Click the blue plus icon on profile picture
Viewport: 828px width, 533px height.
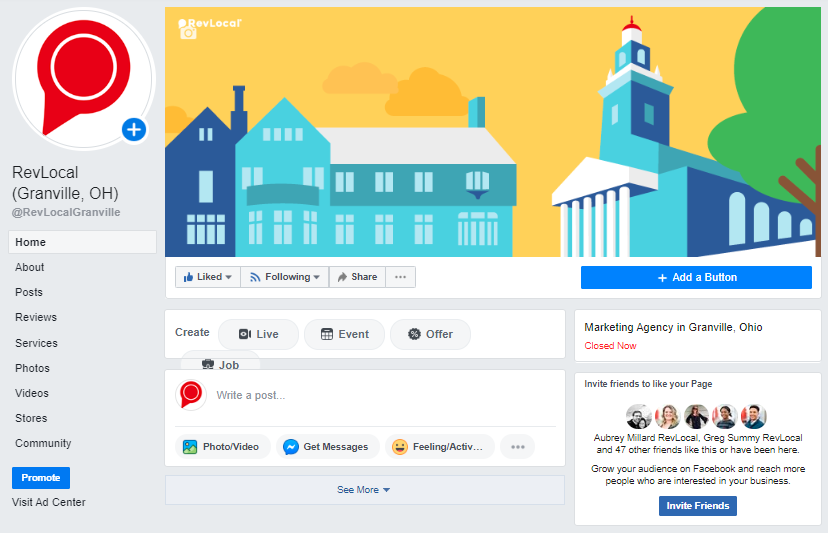(134, 129)
